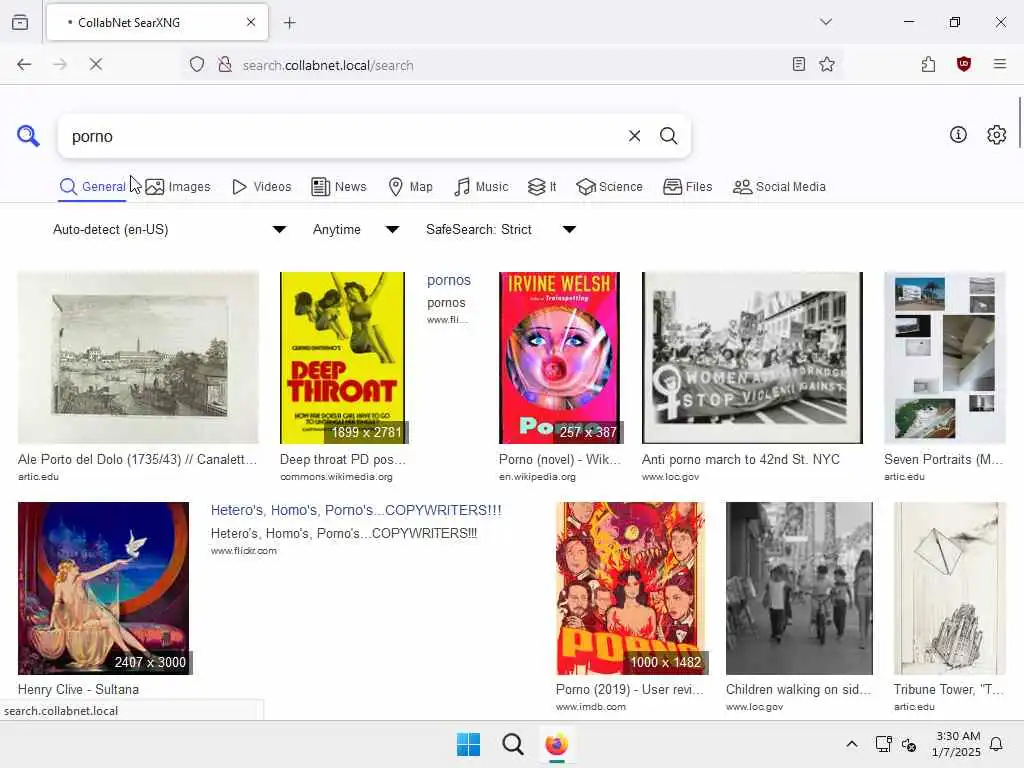Open the Tribune Tower sketch thumbnail

click(950, 588)
